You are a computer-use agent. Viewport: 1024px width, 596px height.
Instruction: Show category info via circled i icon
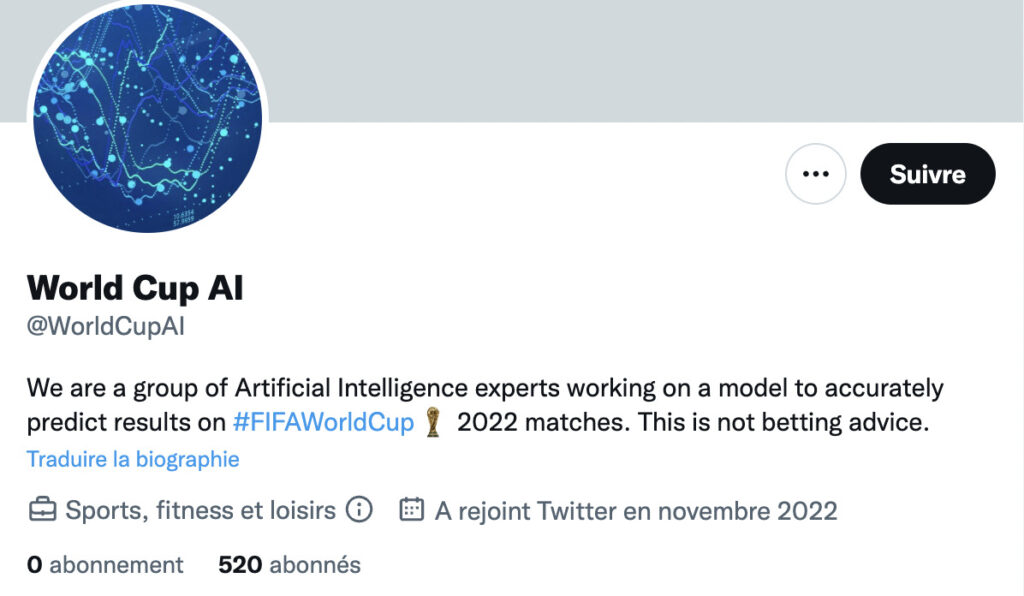pyautogui.click(x=359, y=509)
